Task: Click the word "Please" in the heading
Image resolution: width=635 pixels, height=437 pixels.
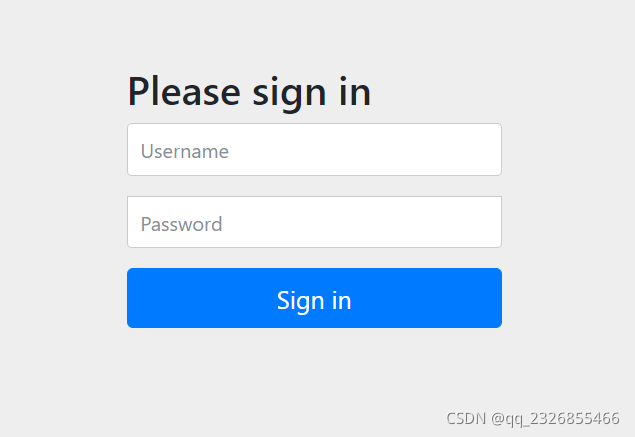Action: click(x=184, y=92)
